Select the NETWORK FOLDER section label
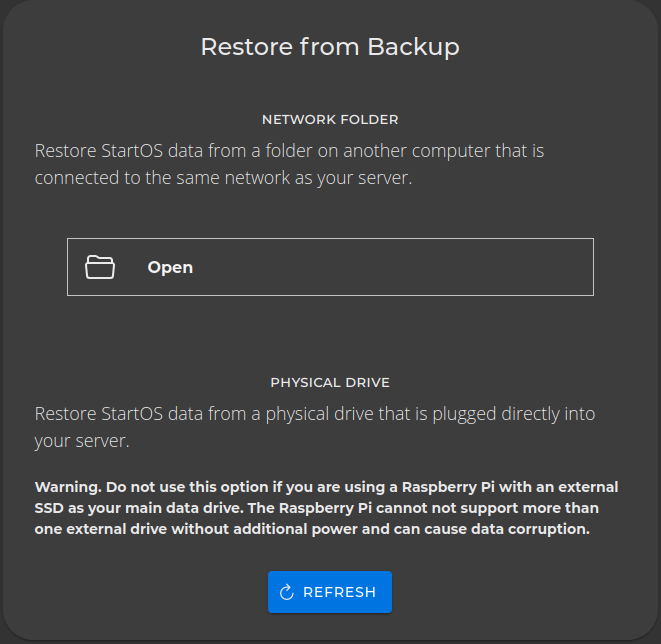This screenshot has height=644, width=661. point(330,119)
